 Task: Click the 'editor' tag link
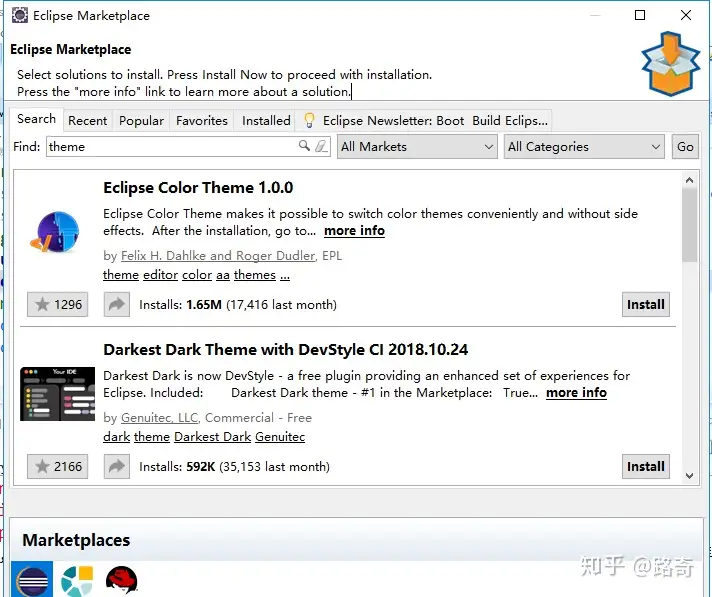tap(160, 275)
